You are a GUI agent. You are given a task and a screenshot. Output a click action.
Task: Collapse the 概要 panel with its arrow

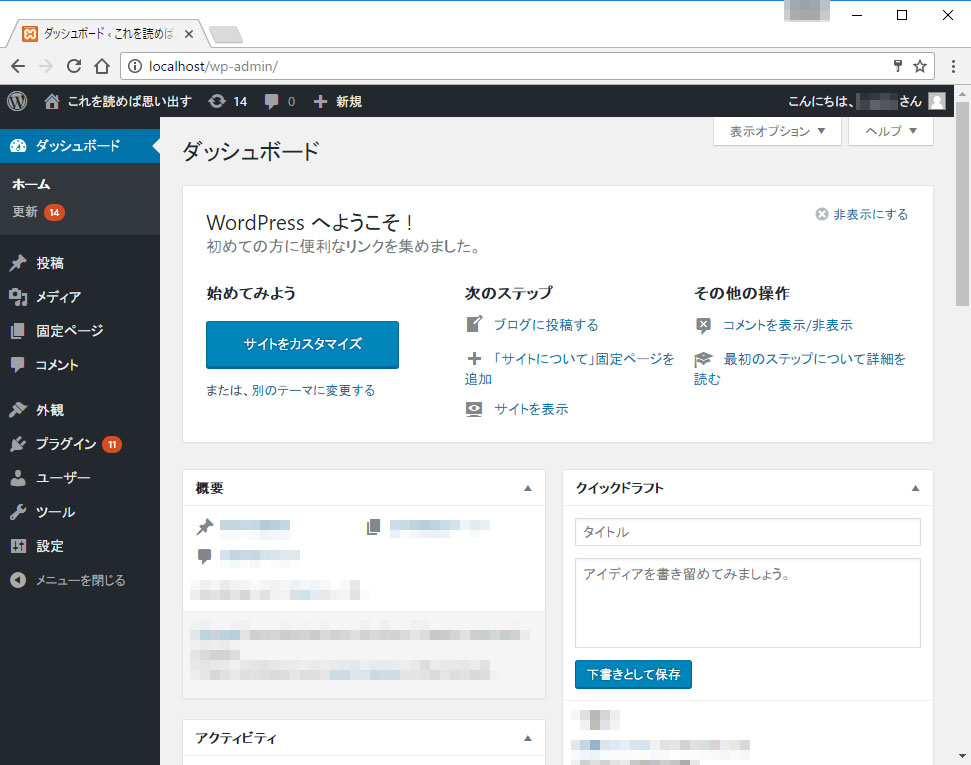coord(528,488)
